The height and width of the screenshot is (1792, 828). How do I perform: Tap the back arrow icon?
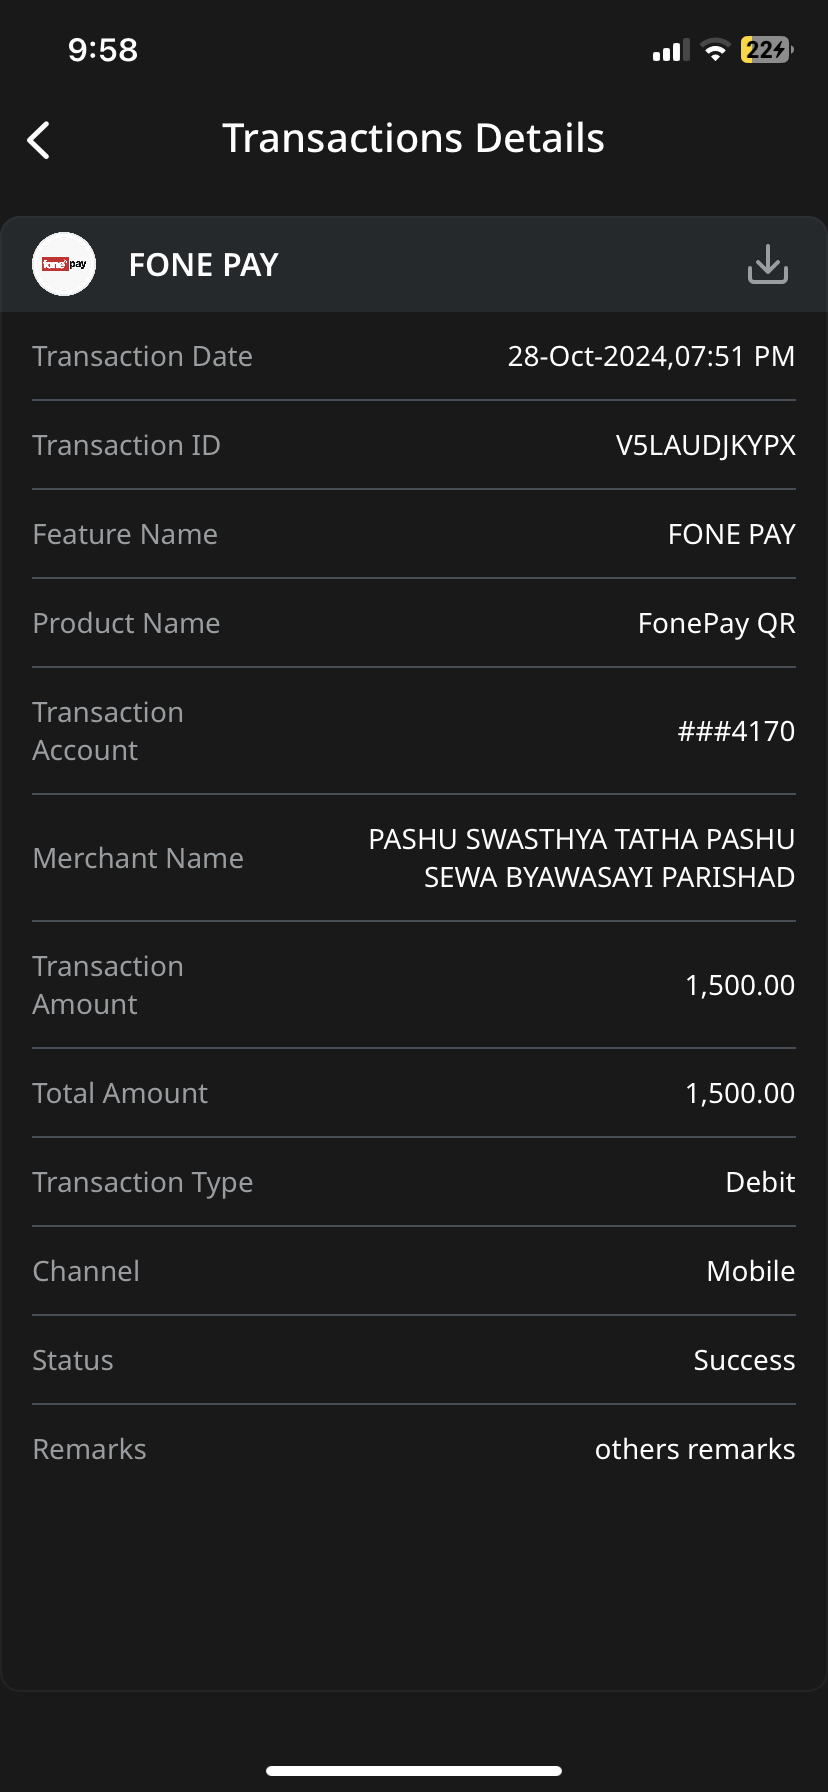click(x=39, y=140)
